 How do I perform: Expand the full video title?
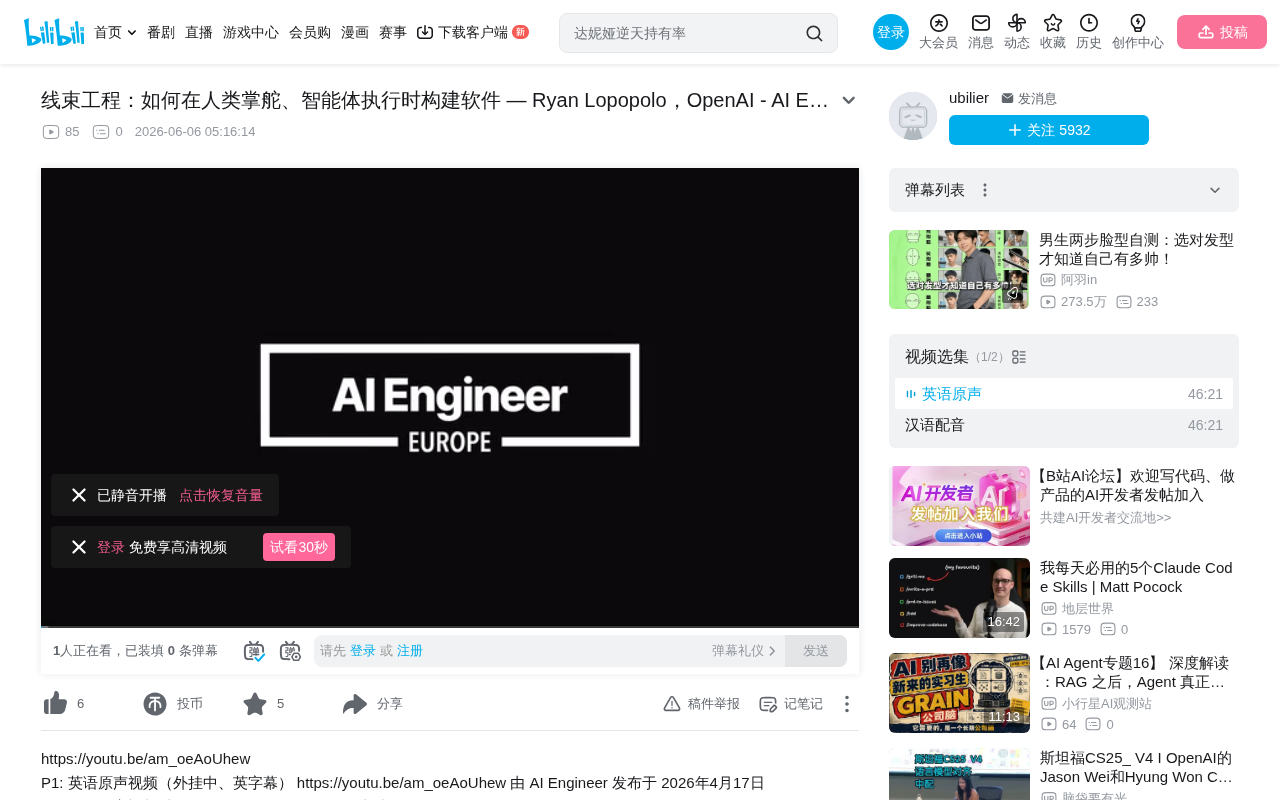pos(849,100)
